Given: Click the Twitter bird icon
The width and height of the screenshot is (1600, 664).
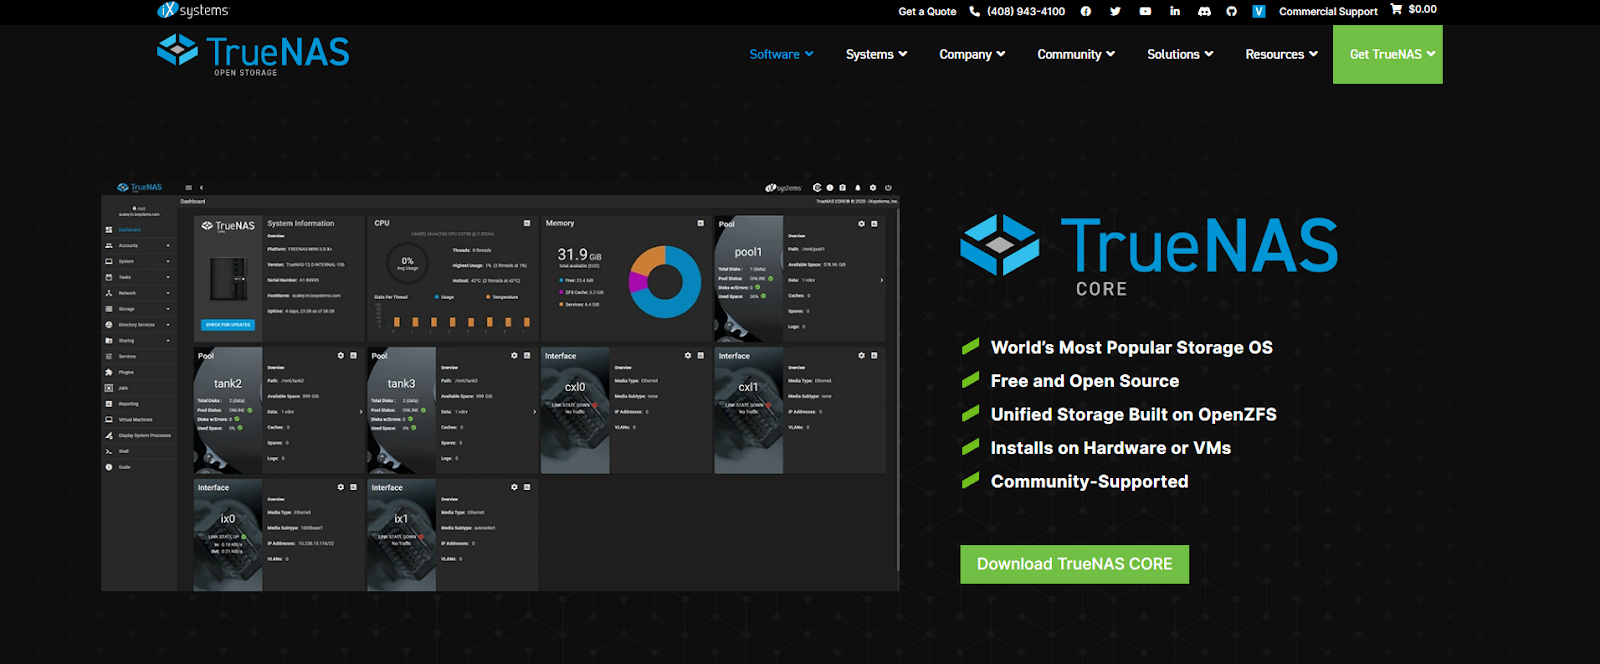Looking at the screenshot, I should [1115, 11].
